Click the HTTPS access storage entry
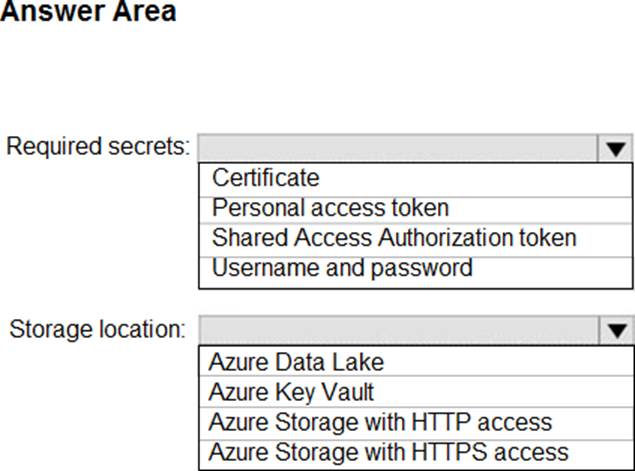635x471 pixels. point(388,451)
